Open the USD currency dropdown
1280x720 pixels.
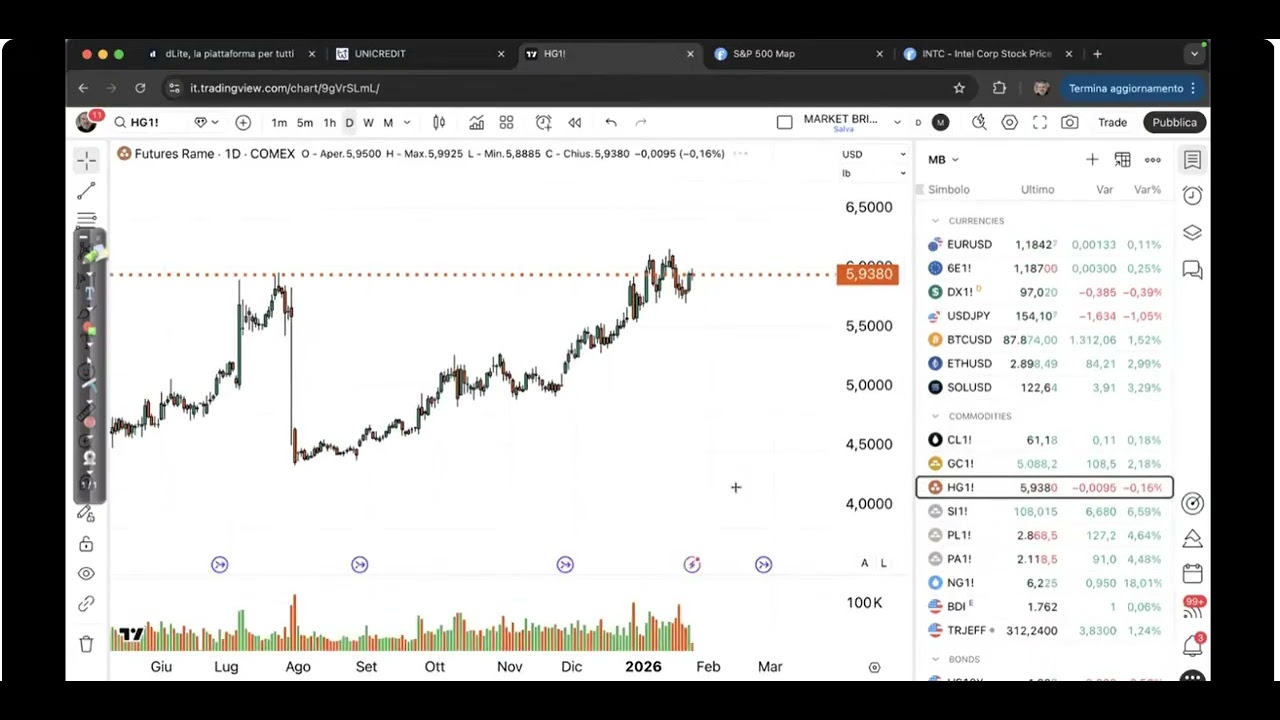tap(874, 154)
